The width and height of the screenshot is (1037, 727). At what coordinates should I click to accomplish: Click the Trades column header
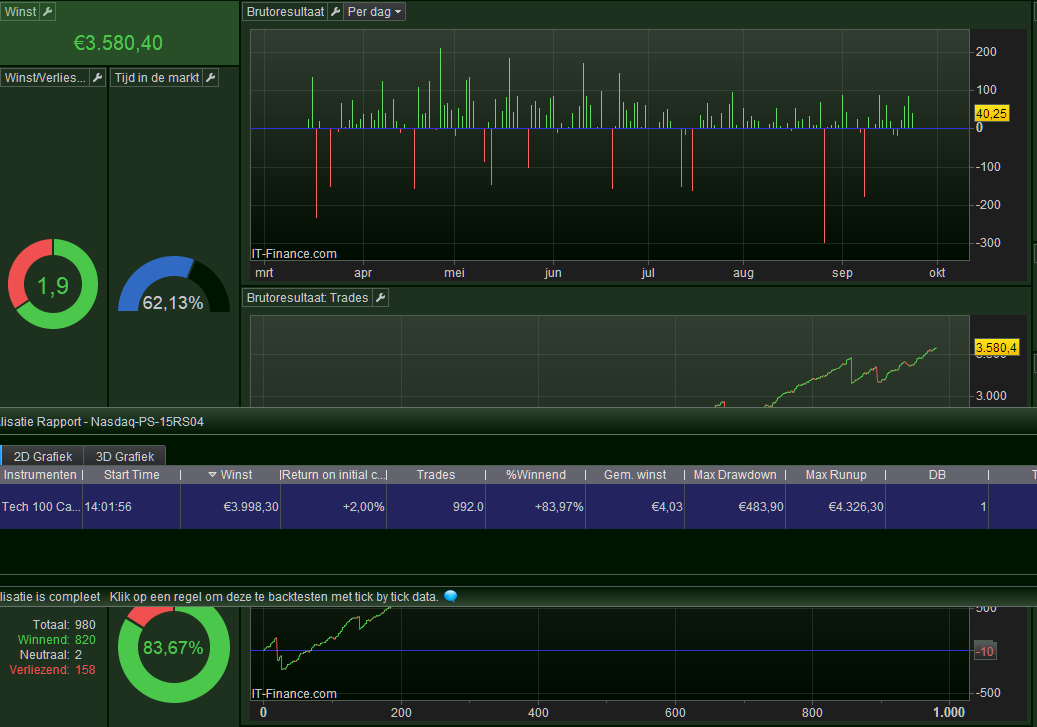(435, 475)
